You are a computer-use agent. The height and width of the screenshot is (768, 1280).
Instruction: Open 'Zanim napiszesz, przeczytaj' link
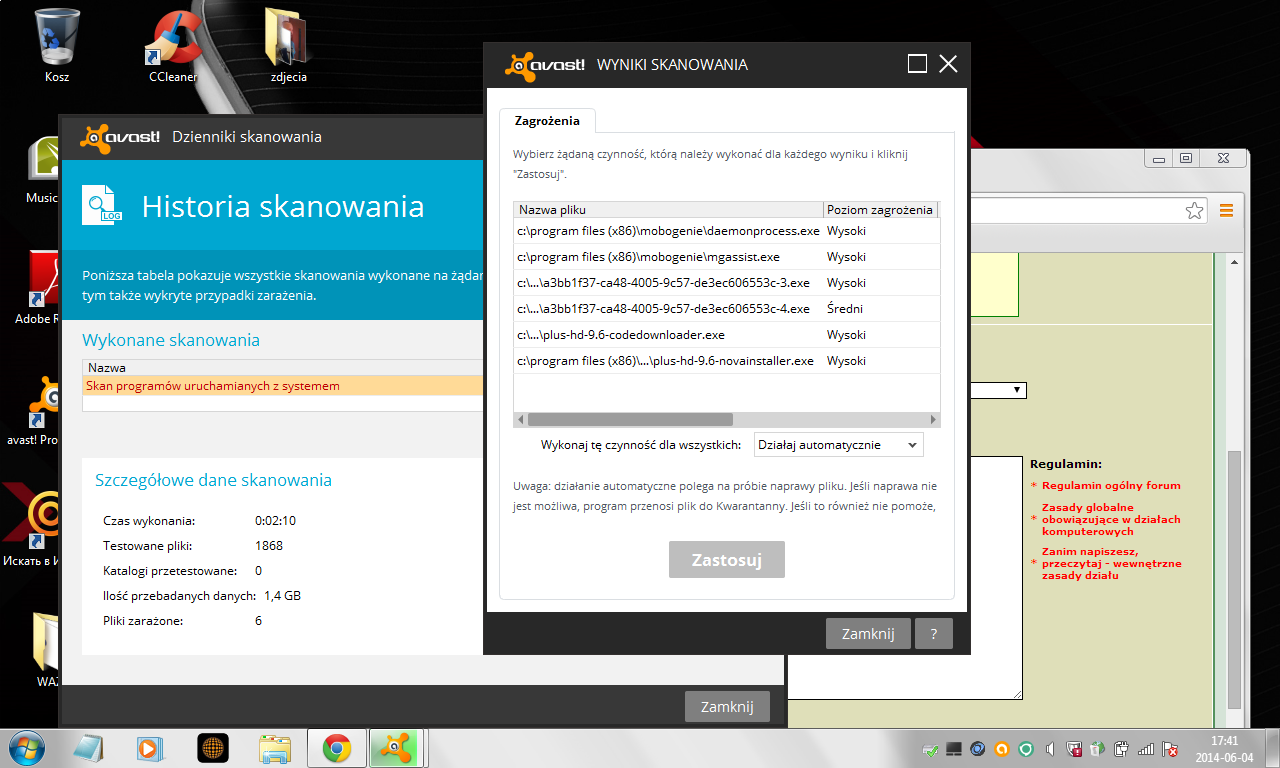(x=1111, y=563)
